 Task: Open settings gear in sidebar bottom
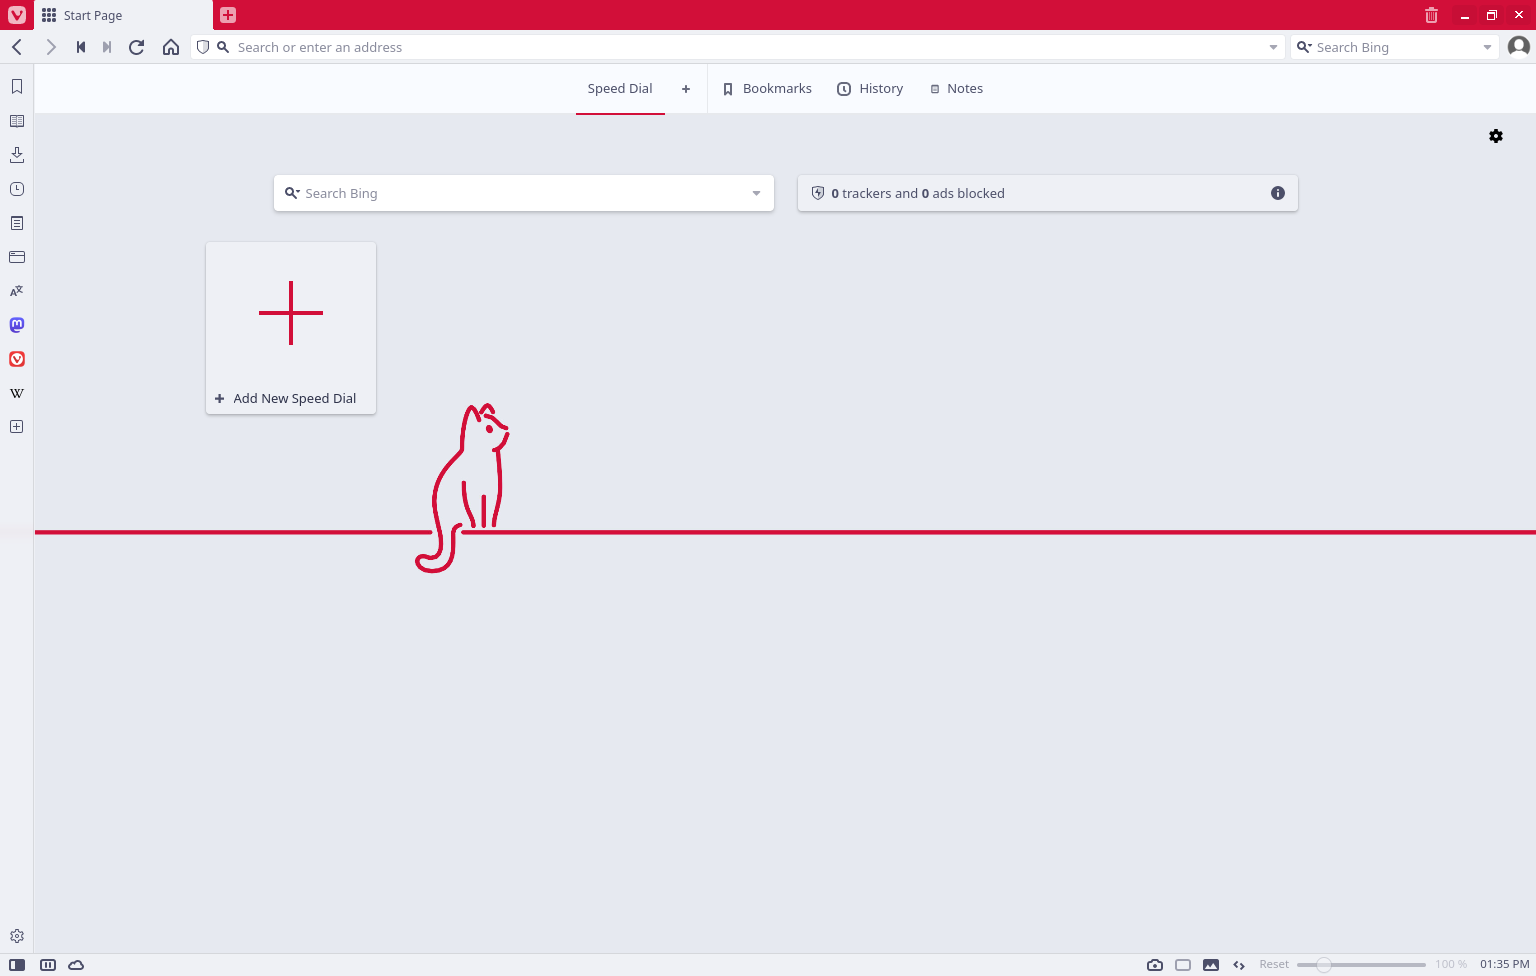pyautogui.click(x=17, y=937)
